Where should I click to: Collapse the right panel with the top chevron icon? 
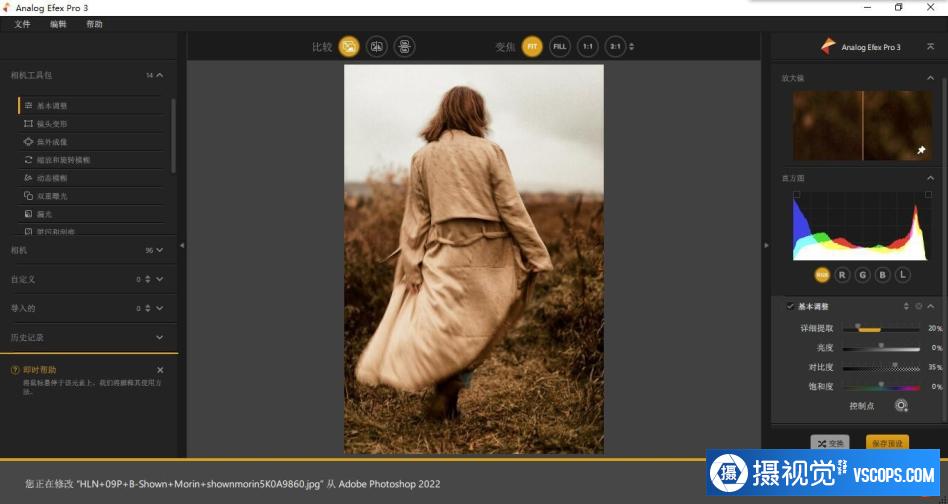pyautogui.click(x=930, y=47)
